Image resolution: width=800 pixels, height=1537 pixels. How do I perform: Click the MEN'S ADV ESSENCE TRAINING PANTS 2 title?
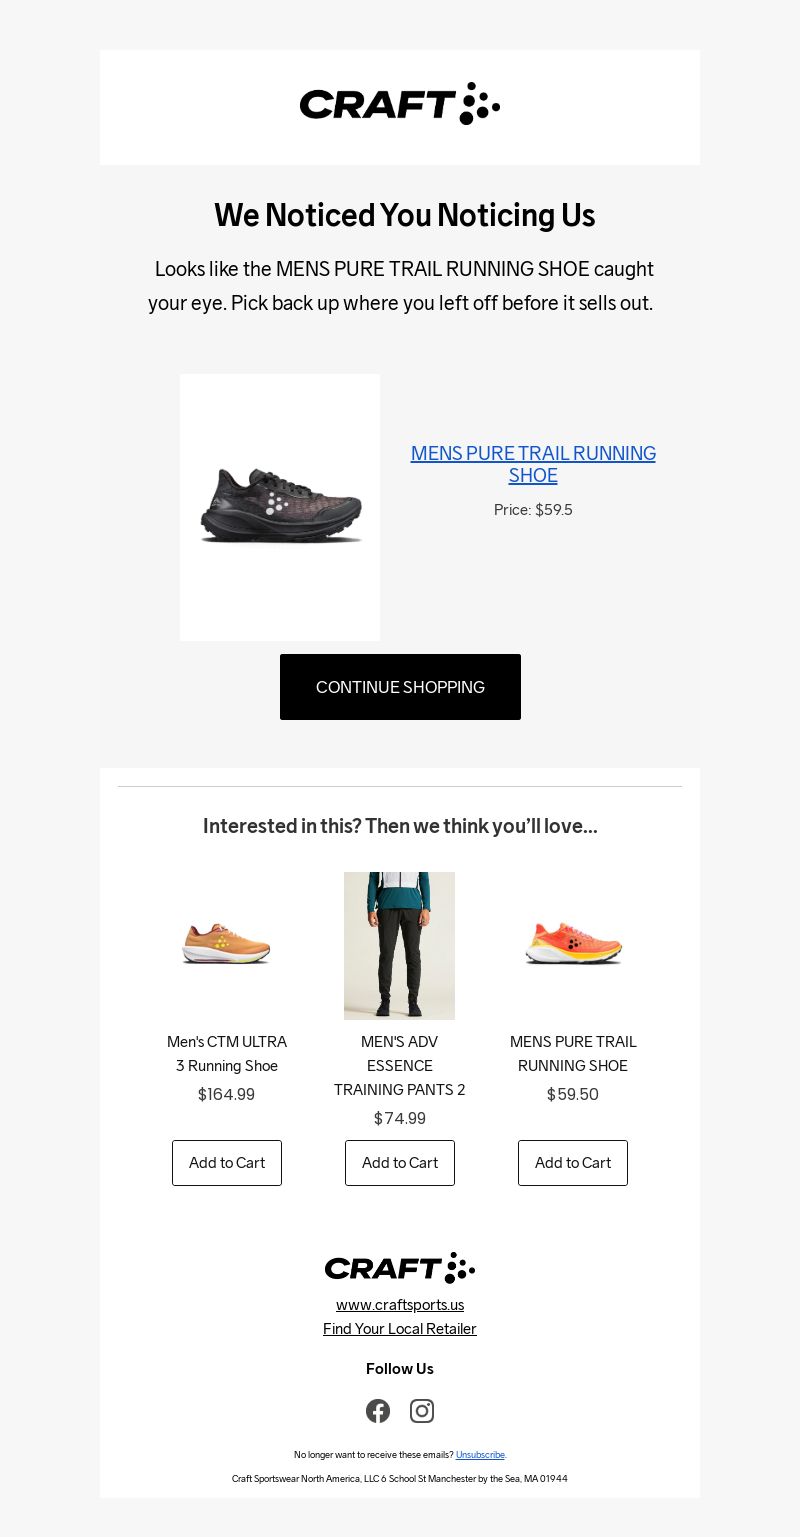(400, 1066)
